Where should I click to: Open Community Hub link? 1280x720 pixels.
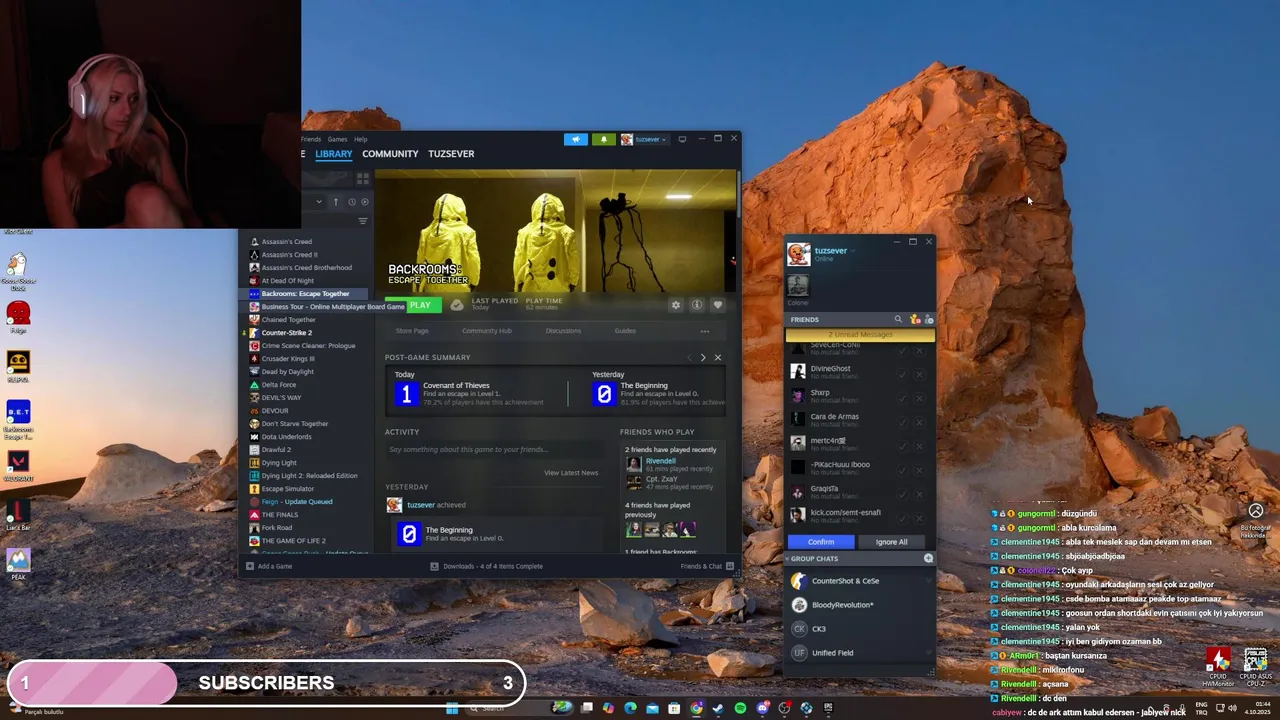pyautogui.click(x=486, y=331)
